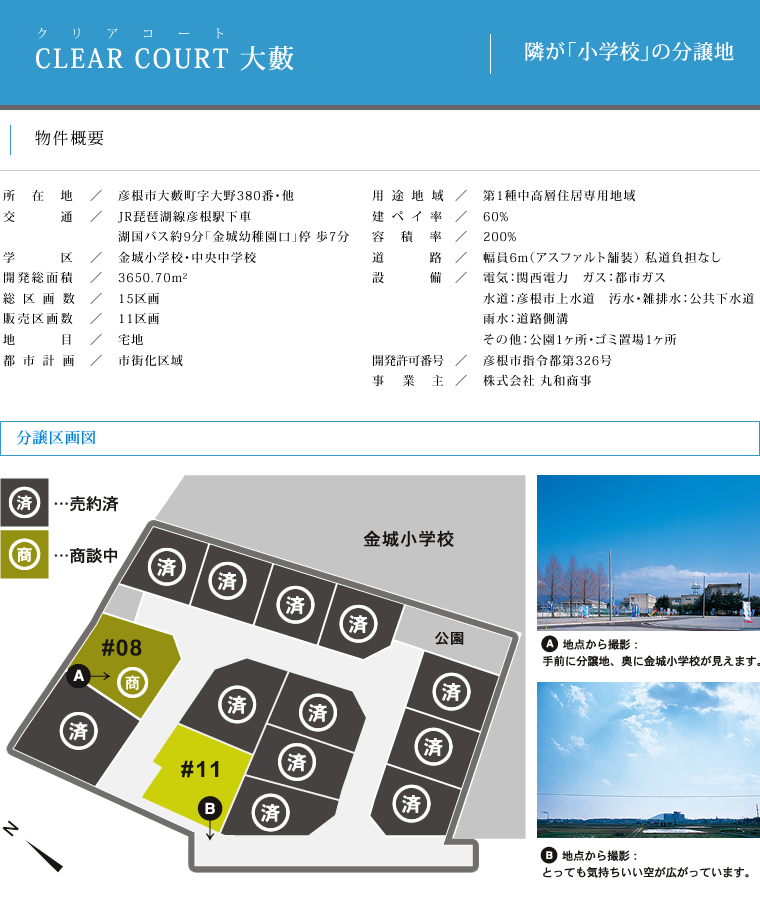
Task: Click the 金城小学校 label on the map
Action: 408,539
